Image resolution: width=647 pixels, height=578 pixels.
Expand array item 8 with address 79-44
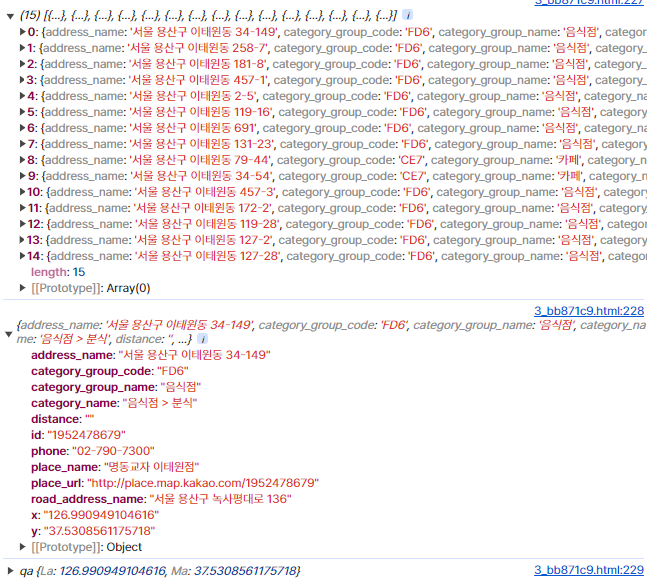[23, 160]
